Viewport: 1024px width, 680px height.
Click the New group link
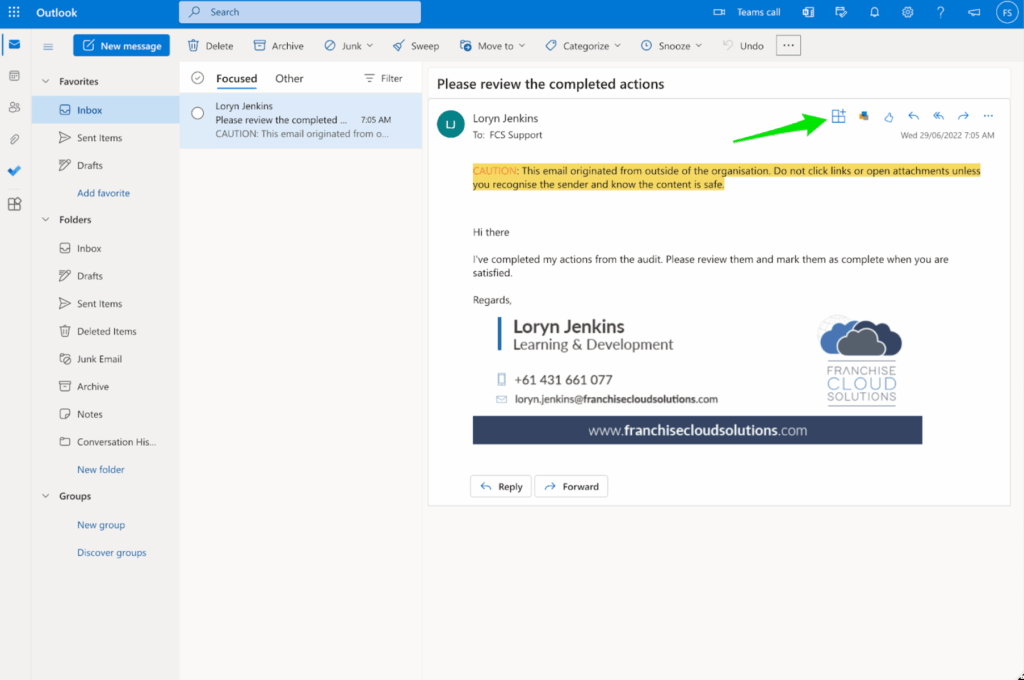point(101,525)
